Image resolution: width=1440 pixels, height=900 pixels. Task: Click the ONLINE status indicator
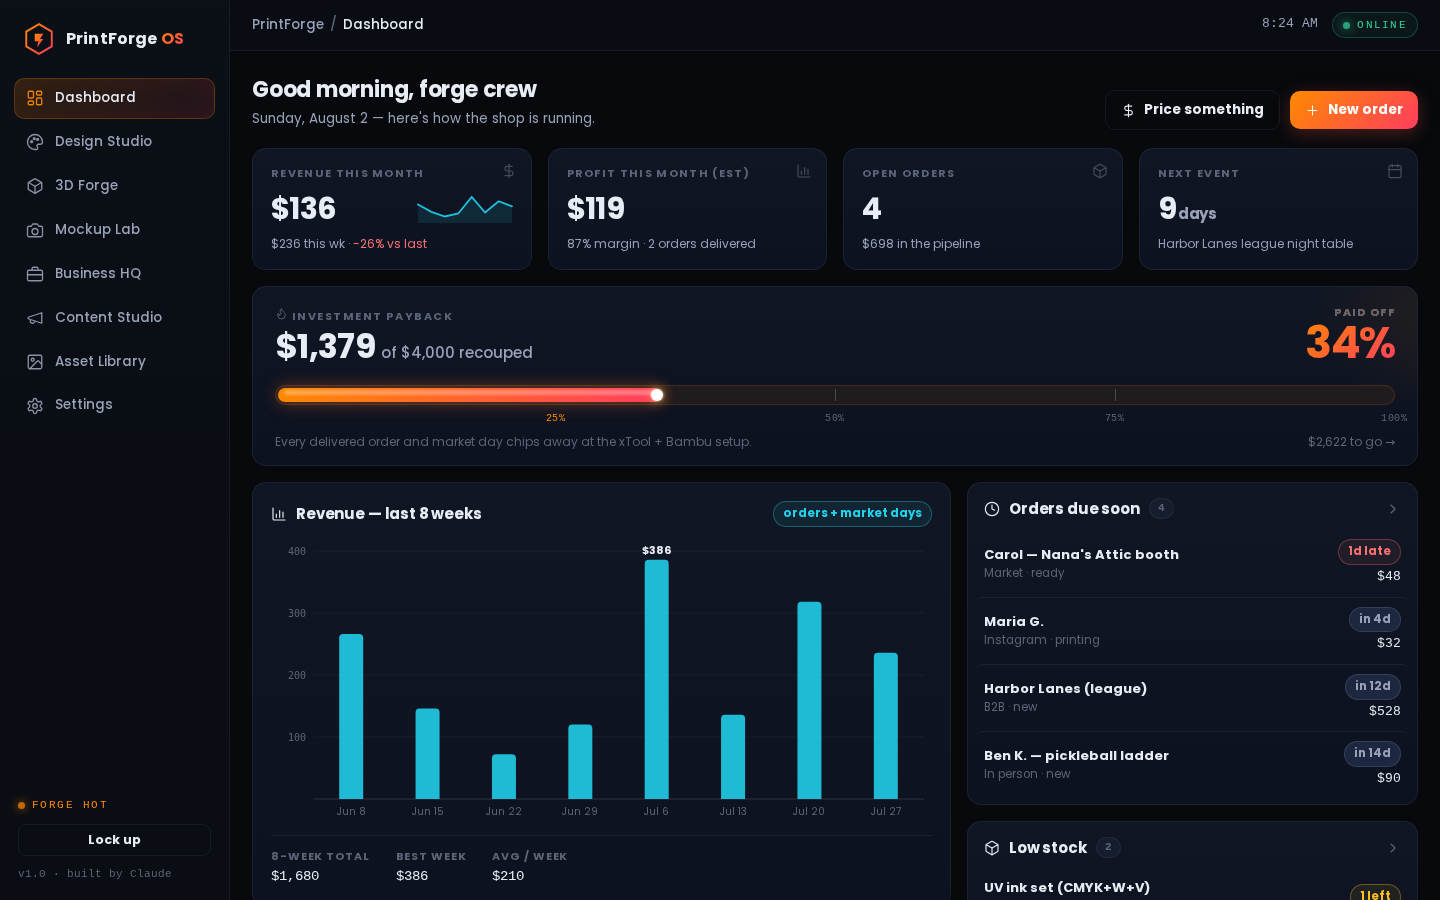[x=1374, y=24]
